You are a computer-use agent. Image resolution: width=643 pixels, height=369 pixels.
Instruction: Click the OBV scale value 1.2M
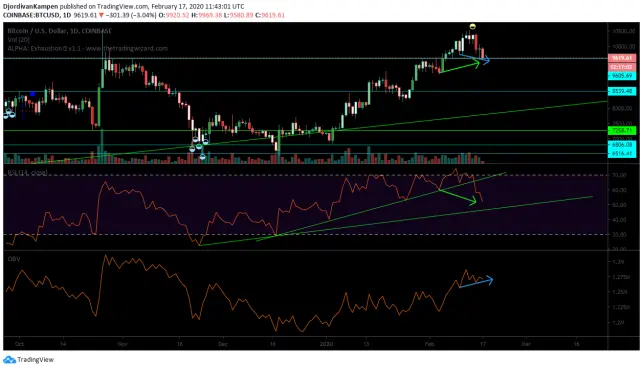click(618, 322)
